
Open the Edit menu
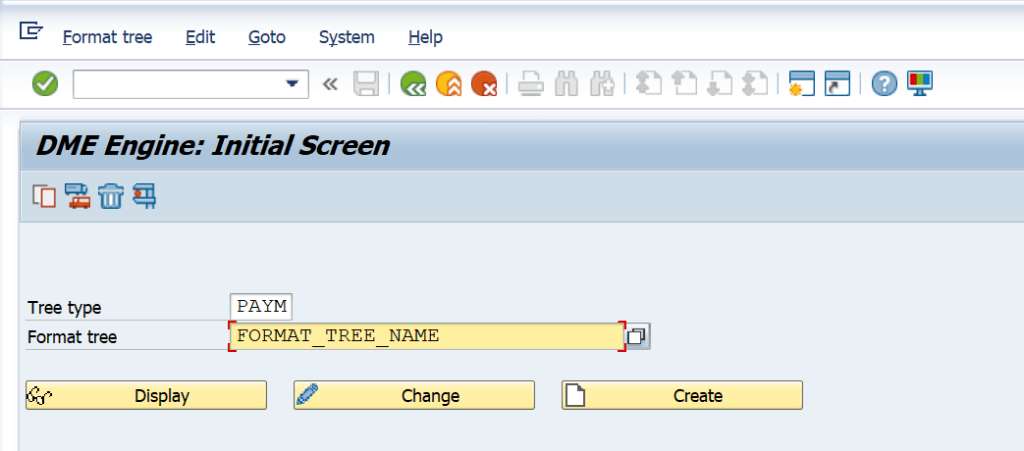(200, 37)
